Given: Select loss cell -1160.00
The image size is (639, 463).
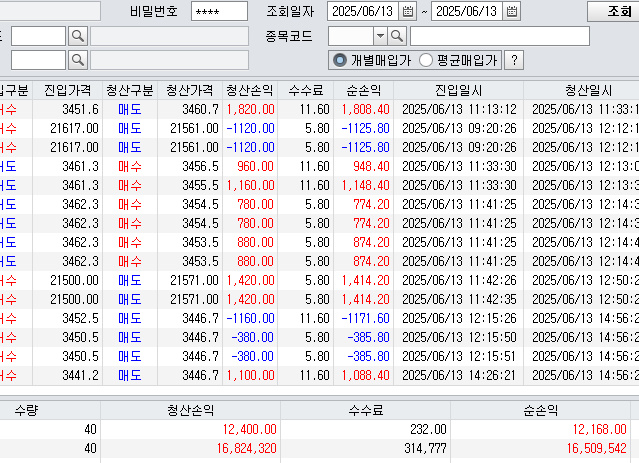Looking at the screenshot, I should click(250, 318).
